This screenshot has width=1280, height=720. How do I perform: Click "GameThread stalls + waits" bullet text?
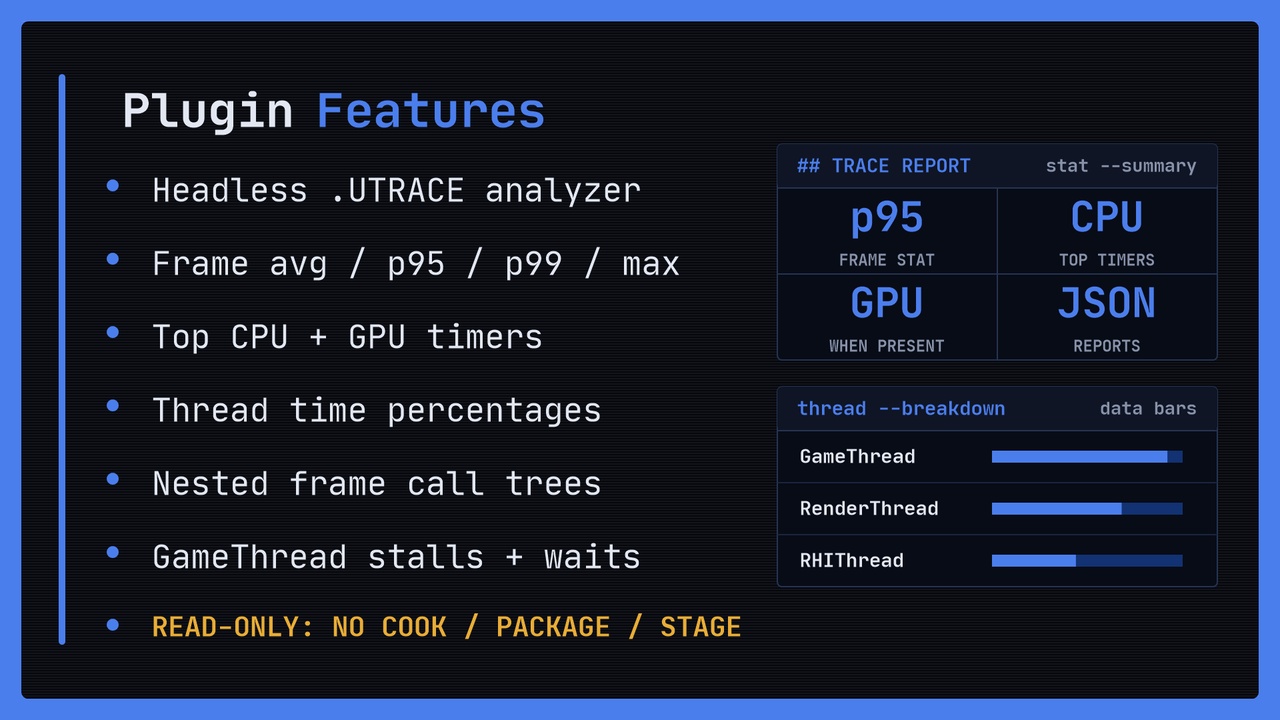(396, 557)
